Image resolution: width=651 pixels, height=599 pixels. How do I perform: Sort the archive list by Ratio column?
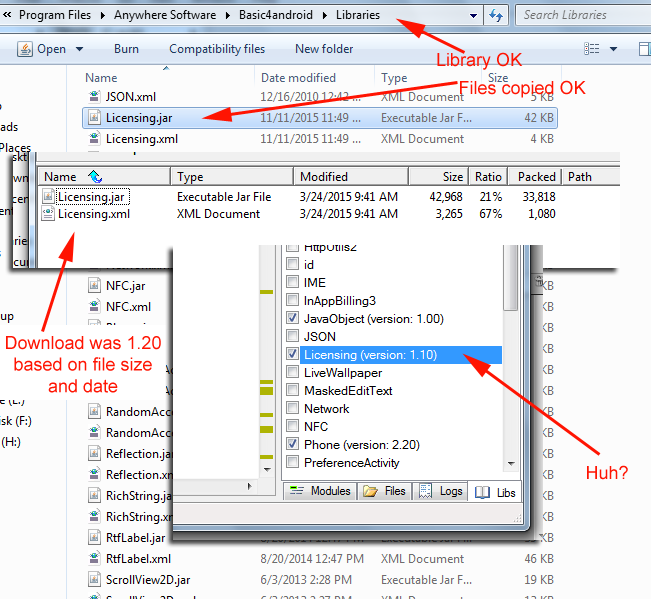tap(488, 177)
